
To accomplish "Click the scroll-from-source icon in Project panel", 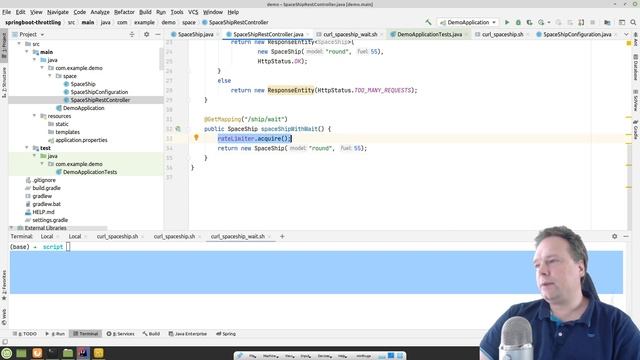I will pos(132,35).
